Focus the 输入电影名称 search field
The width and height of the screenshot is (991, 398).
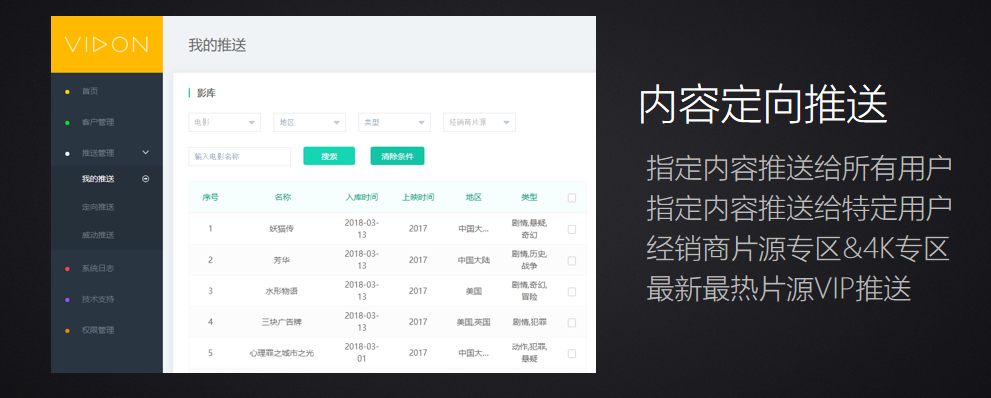(240, 156)
